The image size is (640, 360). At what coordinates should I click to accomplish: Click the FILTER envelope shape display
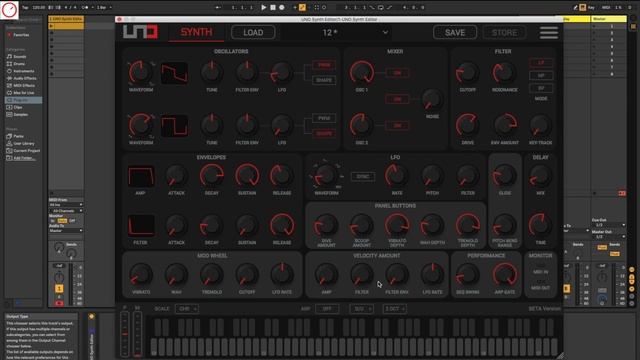pos(141,226)
